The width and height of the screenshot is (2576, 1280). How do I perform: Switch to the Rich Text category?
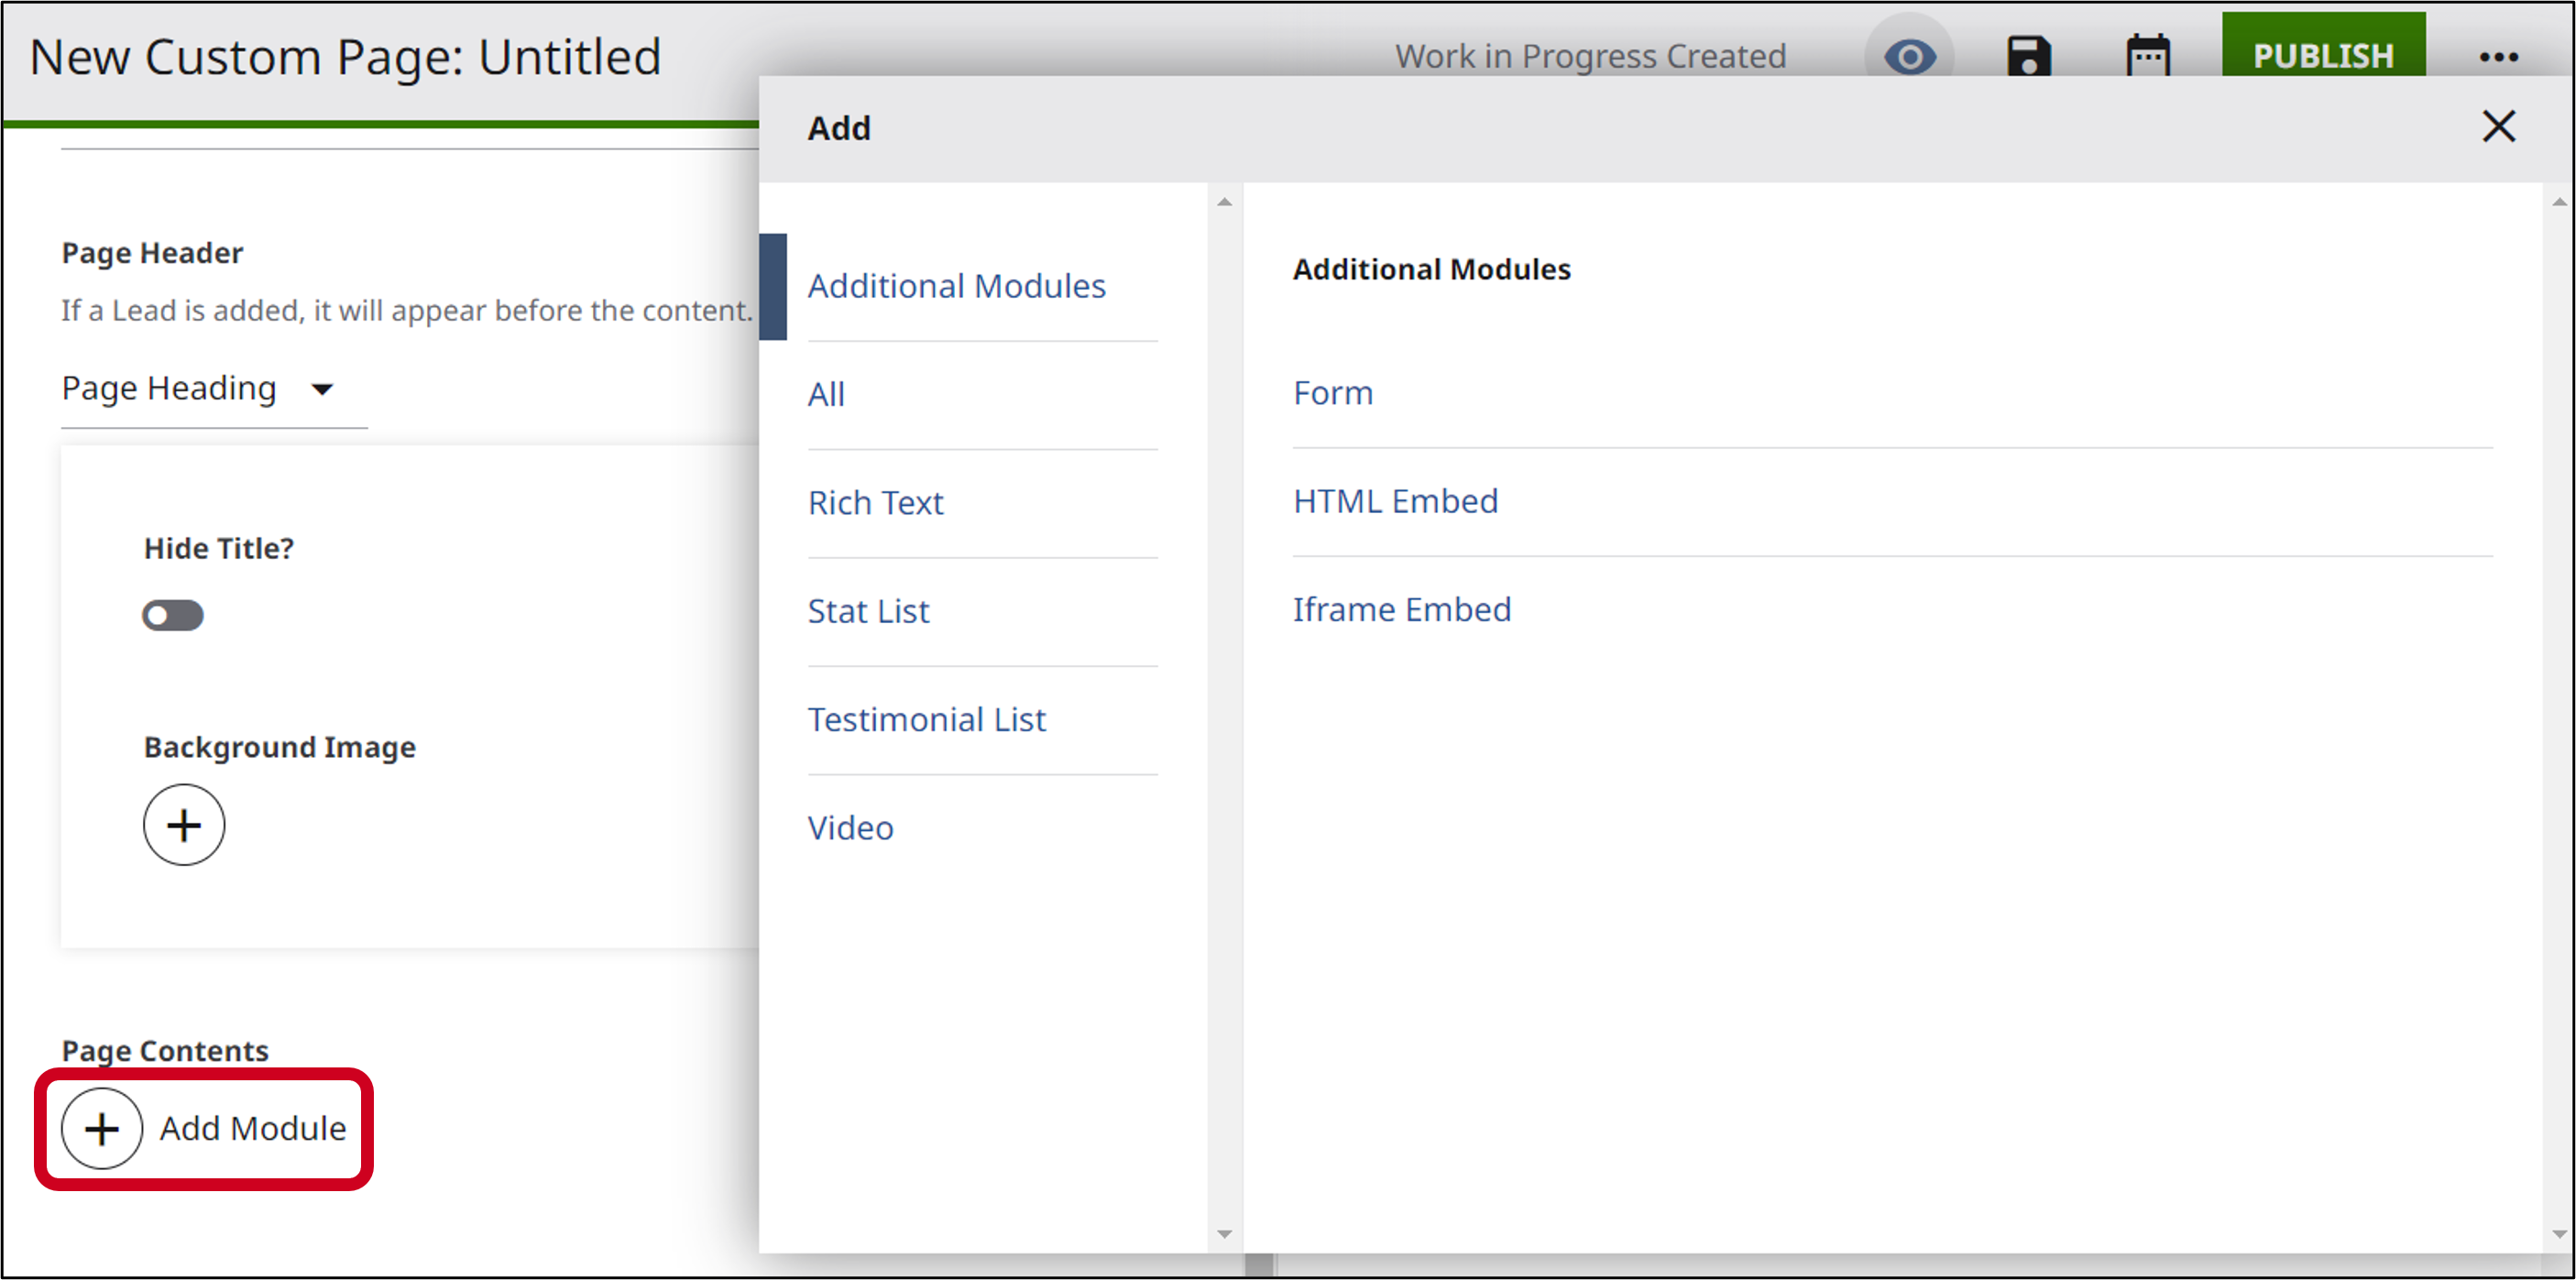[x=876, y=503]
